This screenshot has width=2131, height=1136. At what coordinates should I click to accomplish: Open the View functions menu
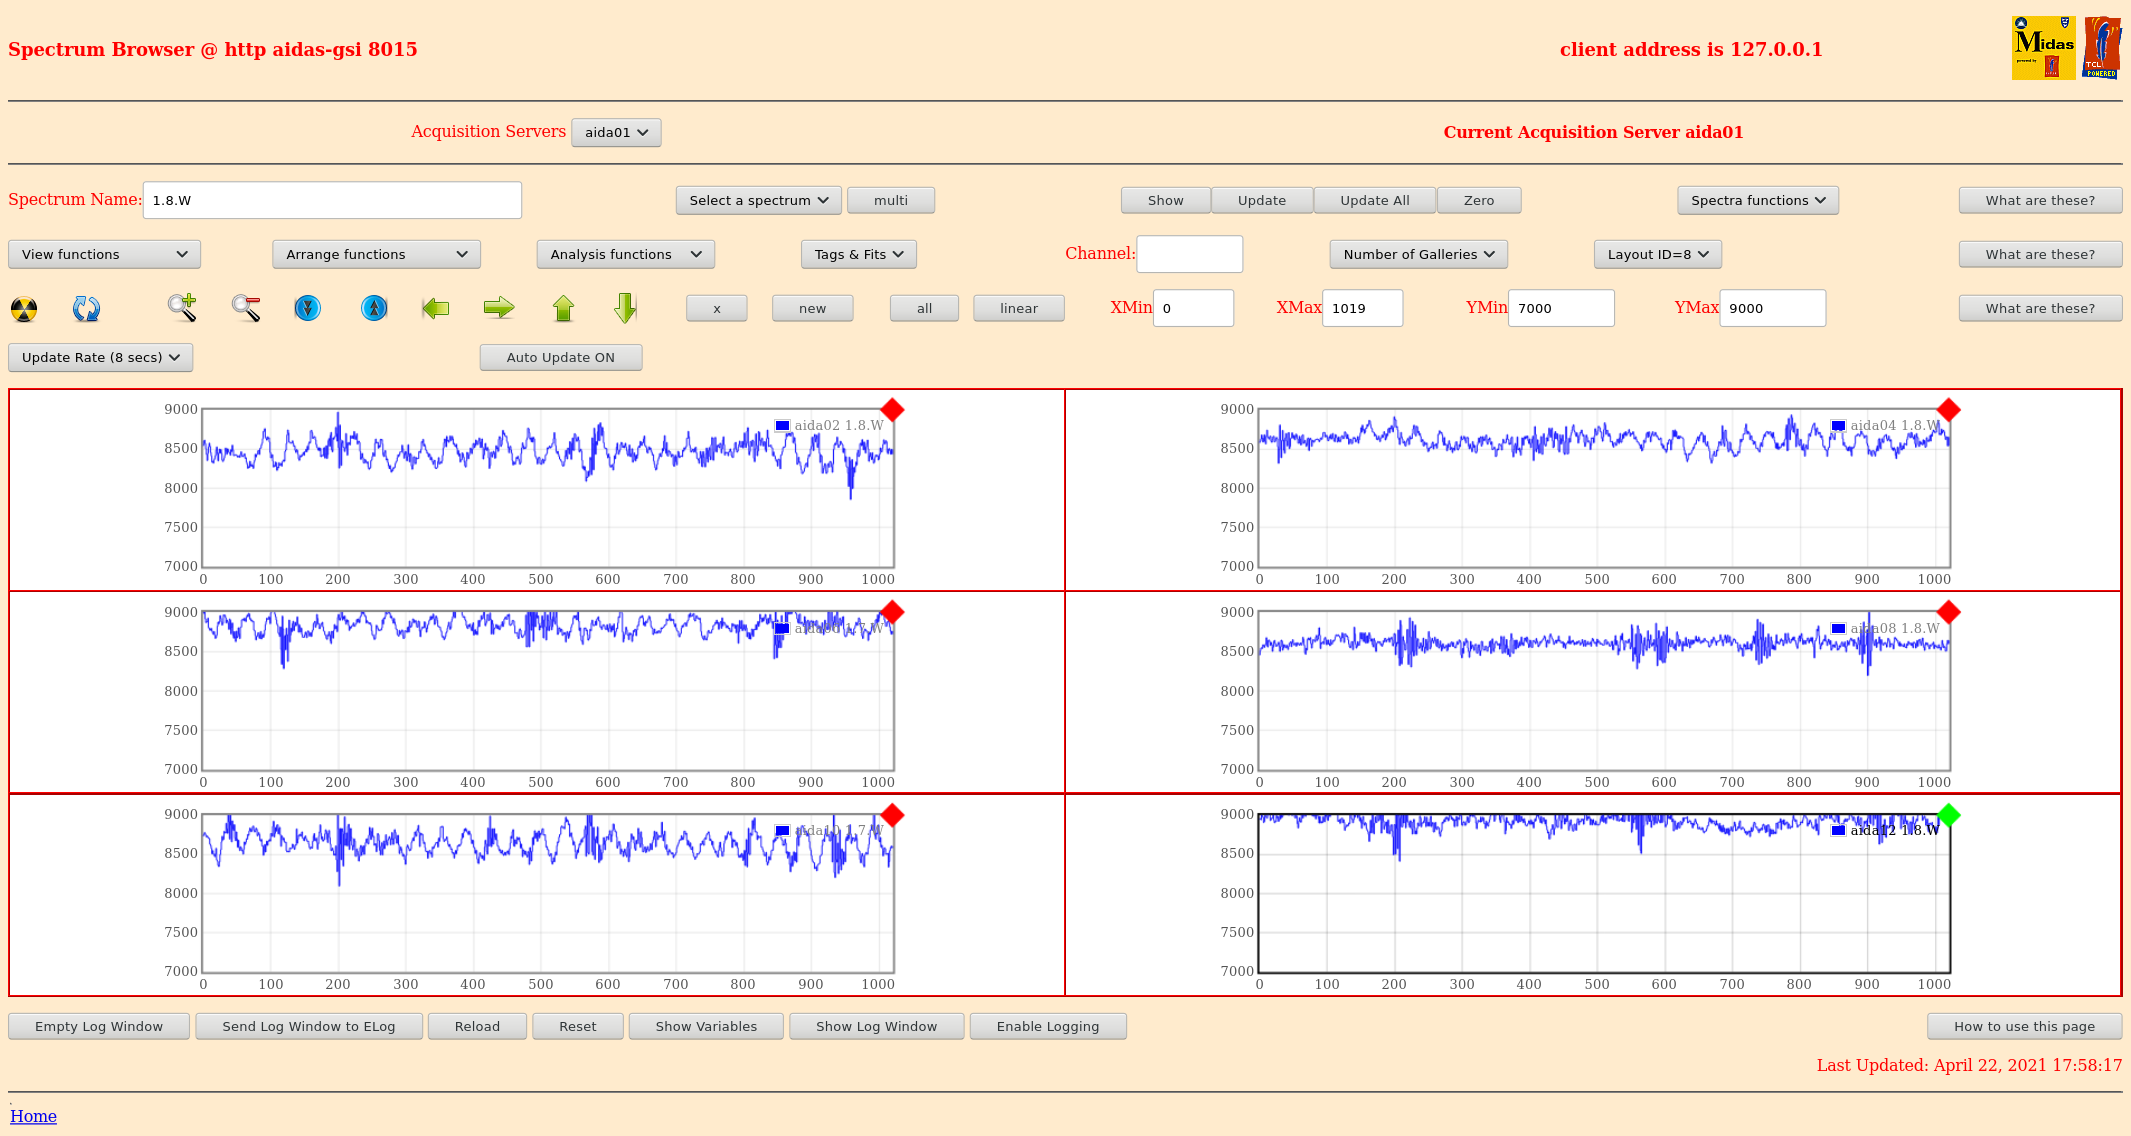104,255
